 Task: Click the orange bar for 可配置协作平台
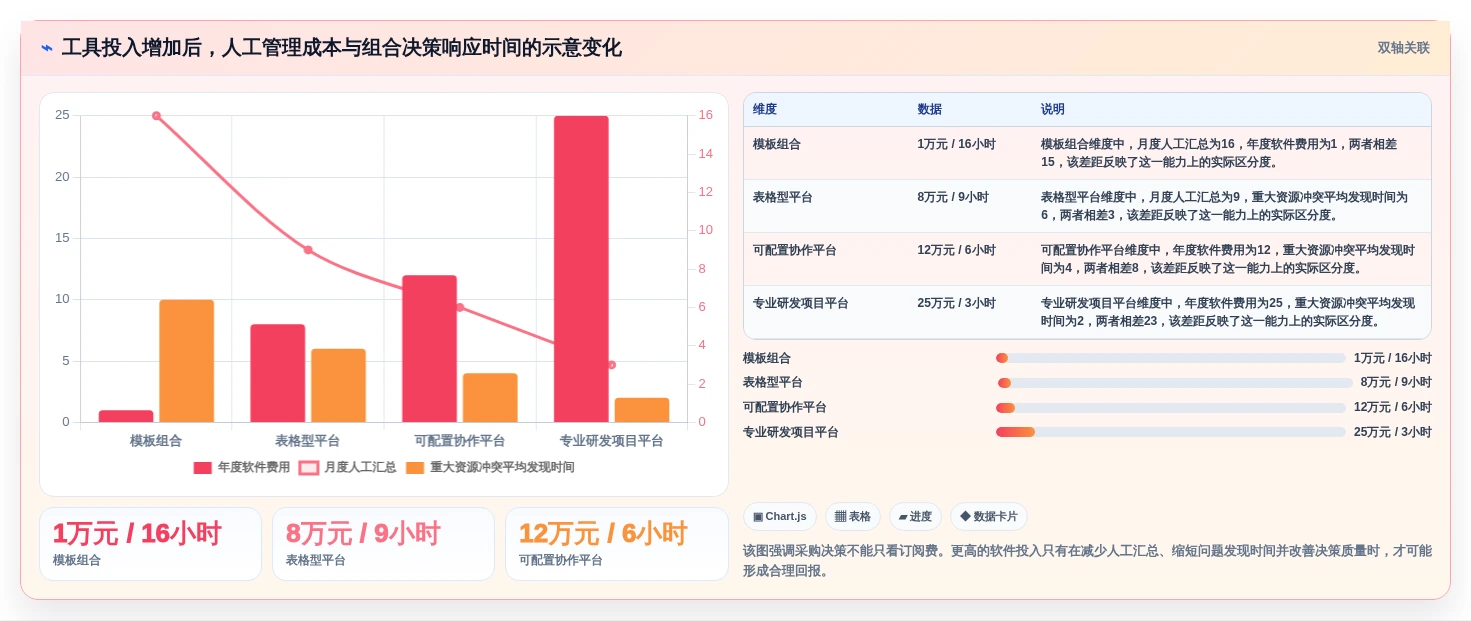490,398
